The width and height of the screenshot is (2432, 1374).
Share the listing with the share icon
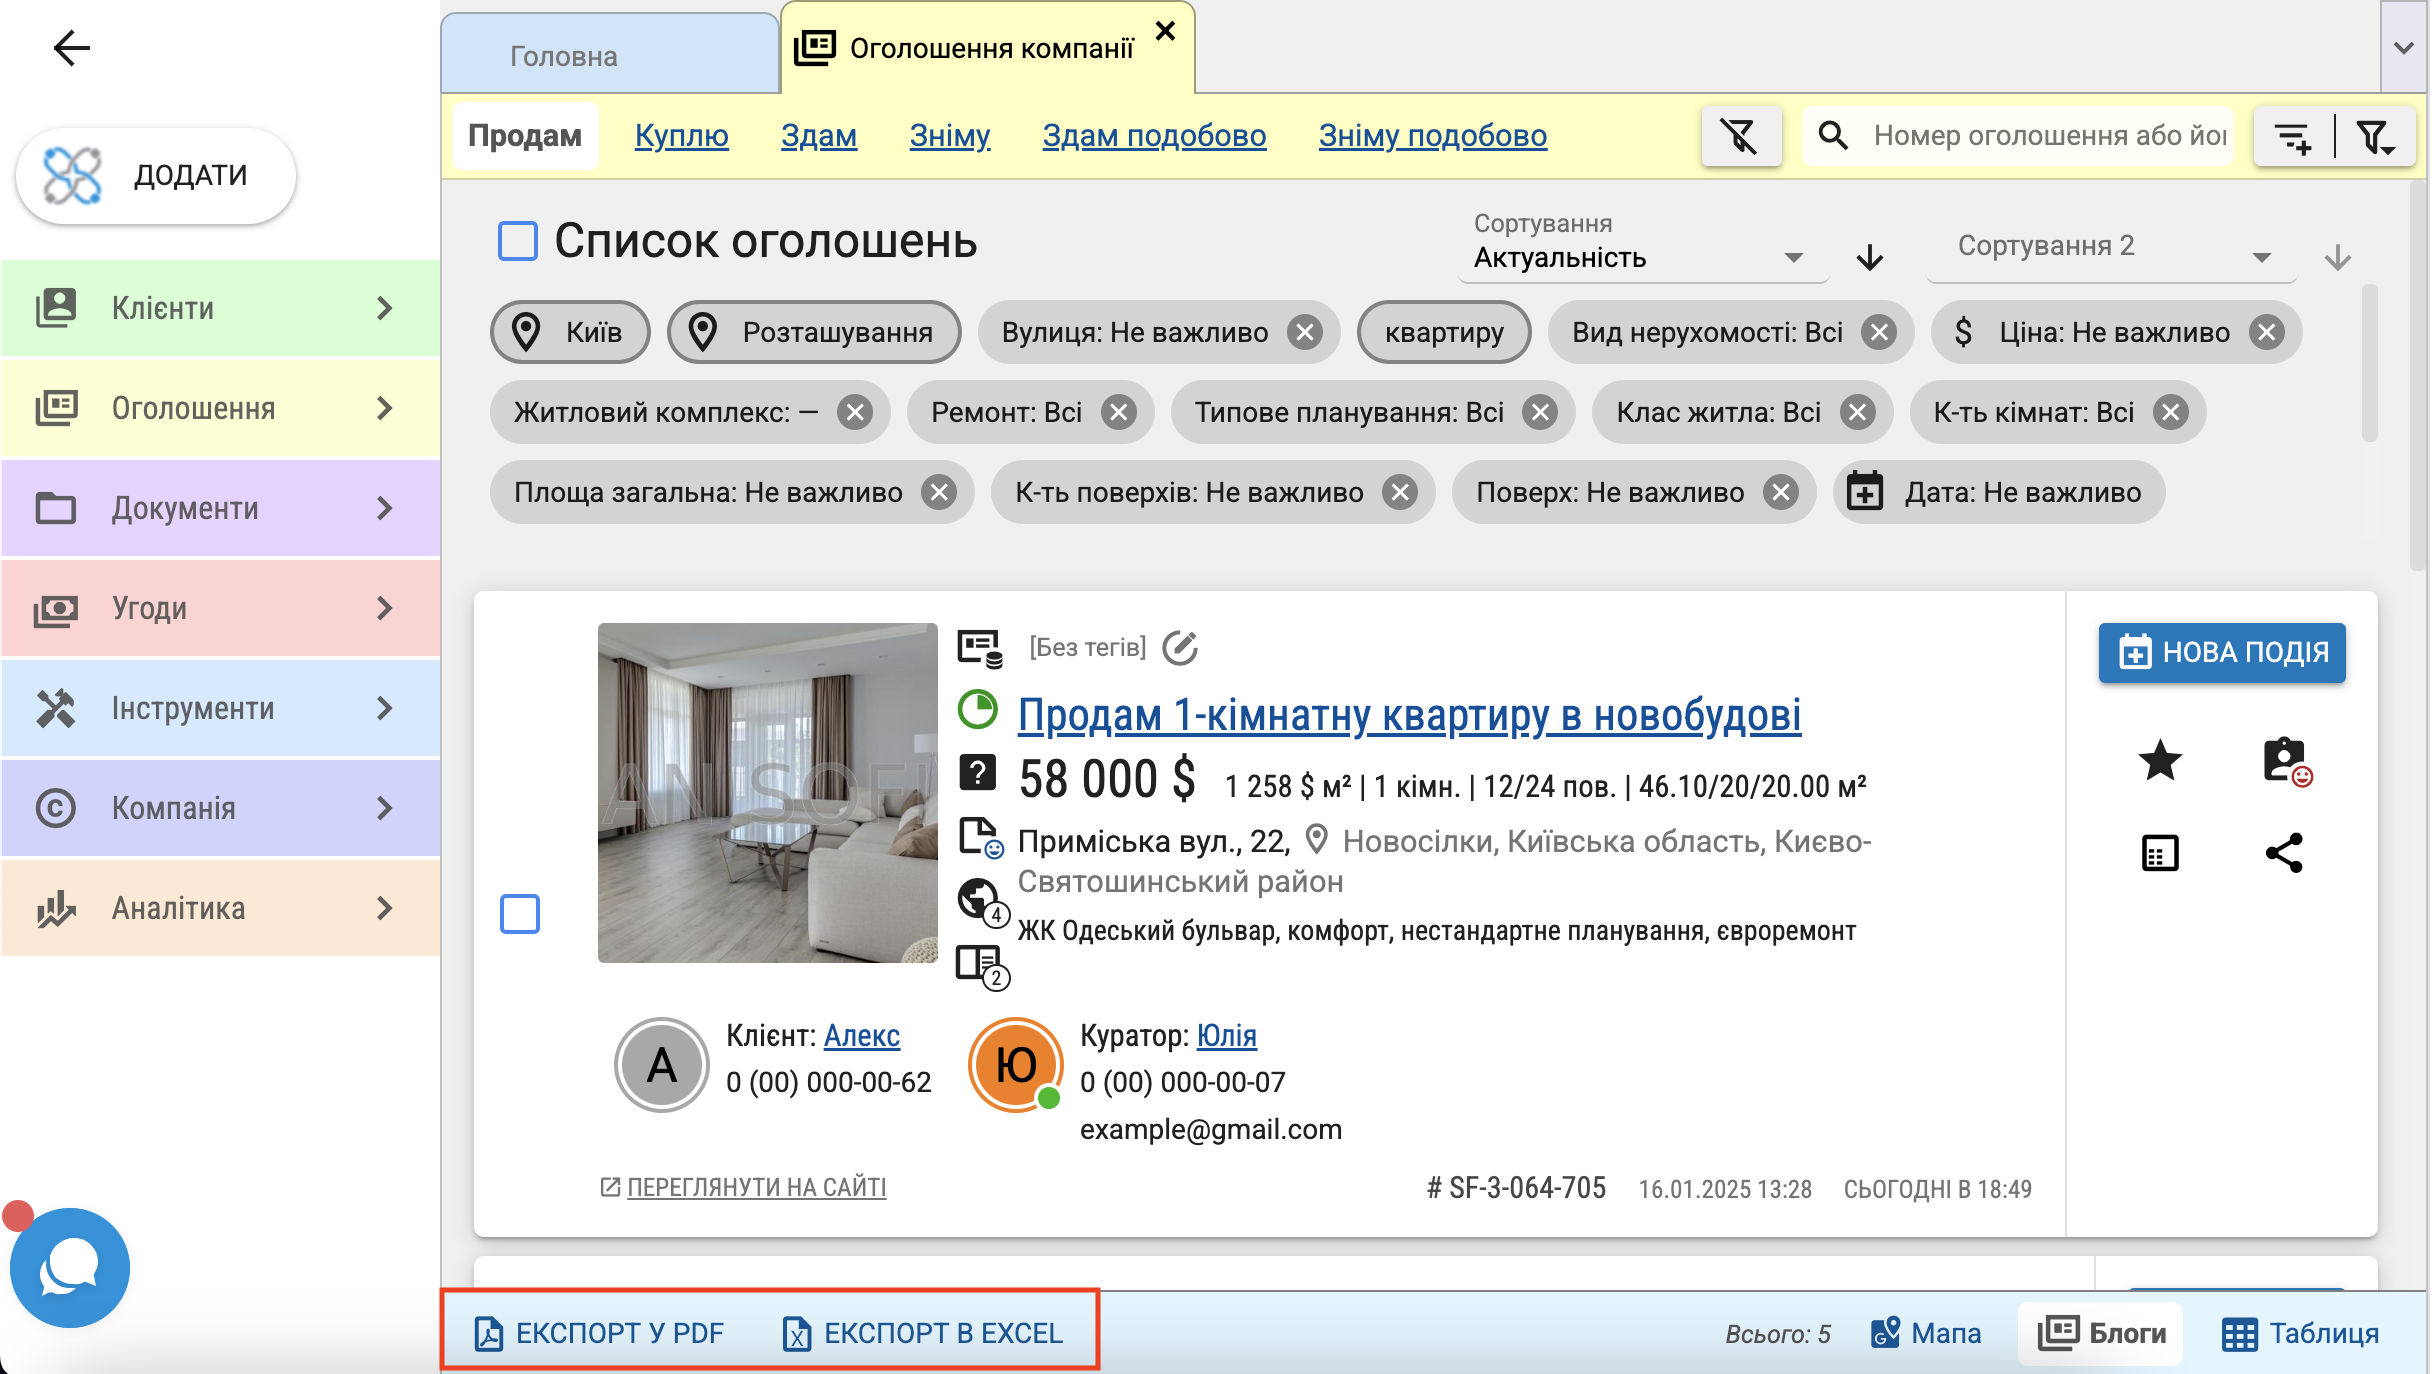(x=2284, y=853)
